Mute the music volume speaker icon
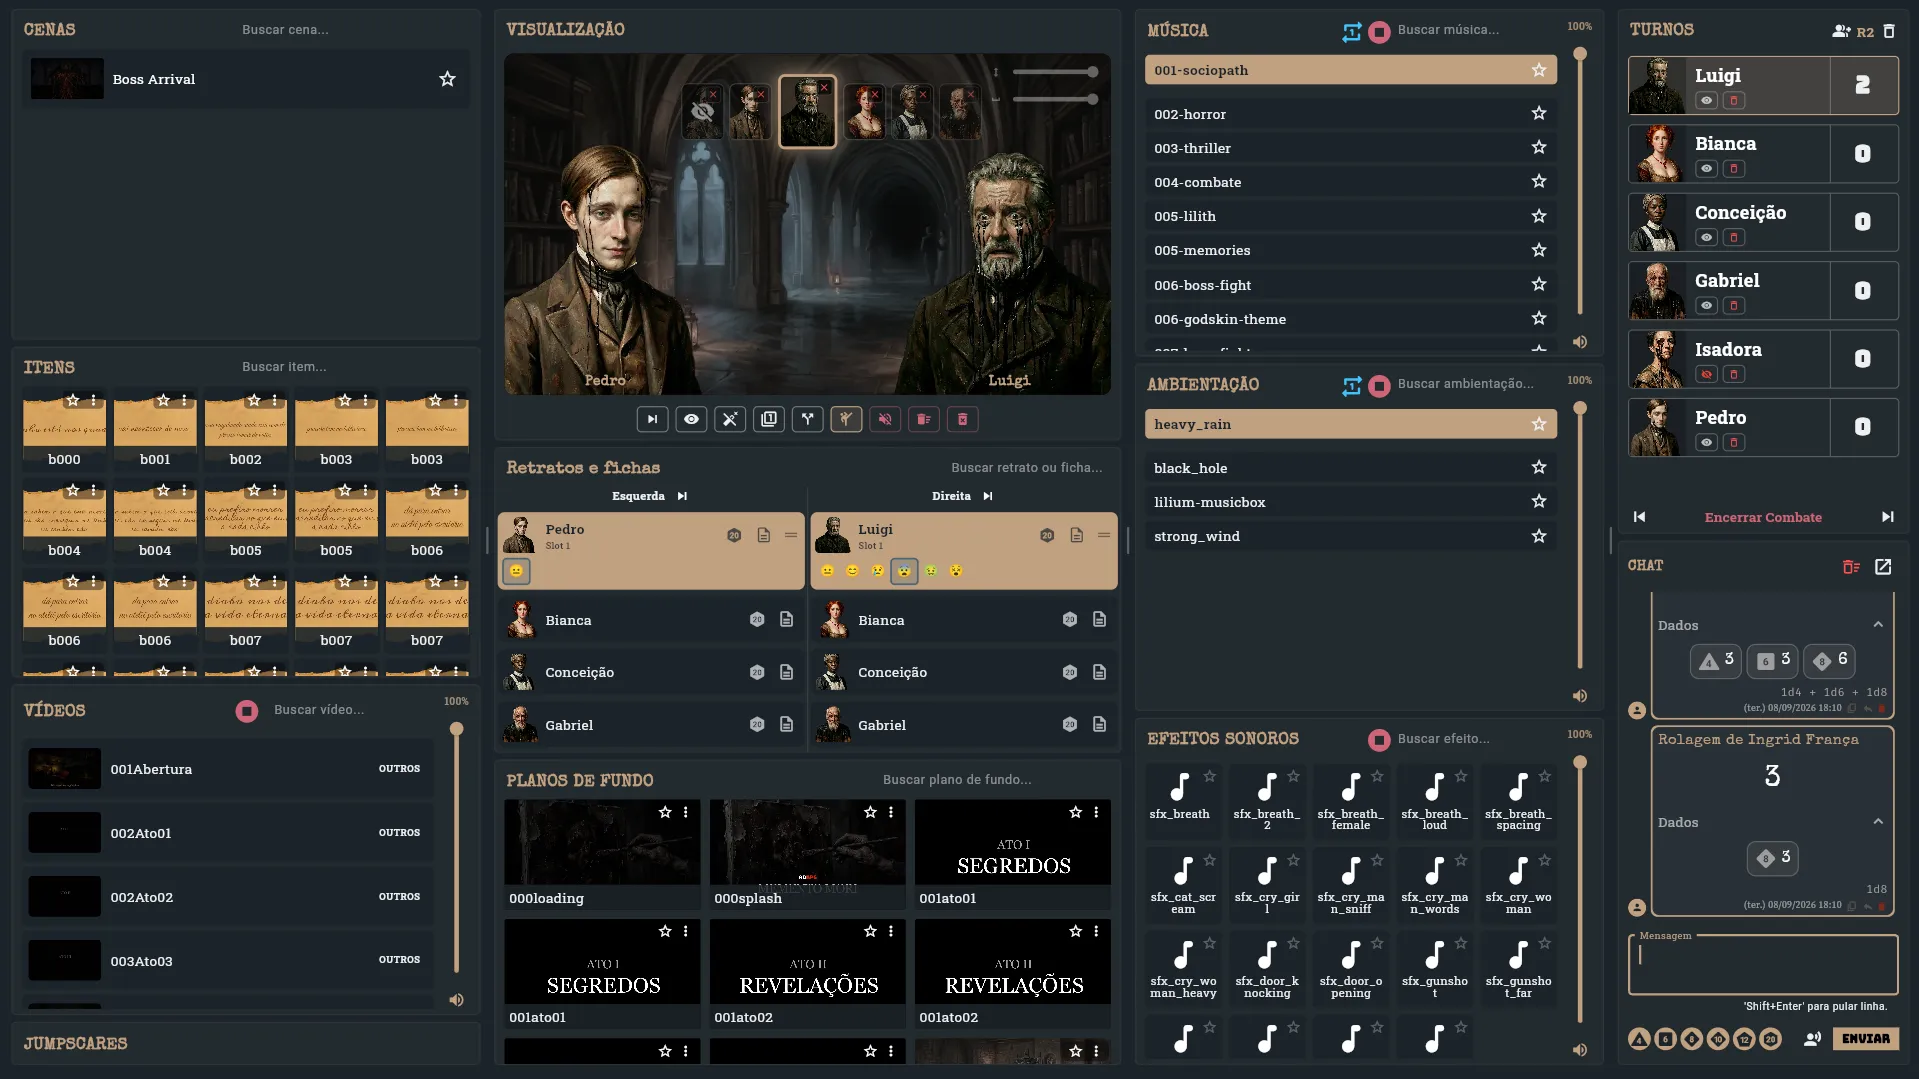 [x=1580, y=342]
